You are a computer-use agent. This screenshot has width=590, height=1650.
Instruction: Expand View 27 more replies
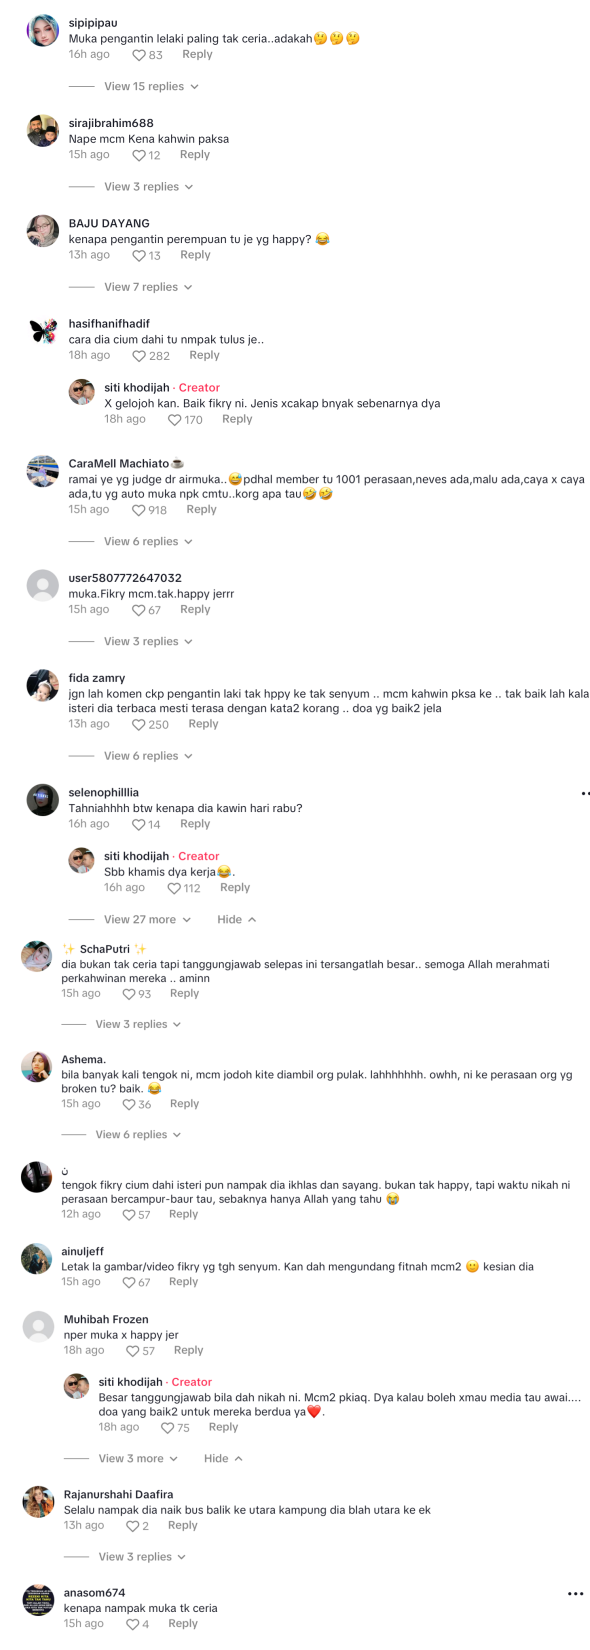(145, 920)
